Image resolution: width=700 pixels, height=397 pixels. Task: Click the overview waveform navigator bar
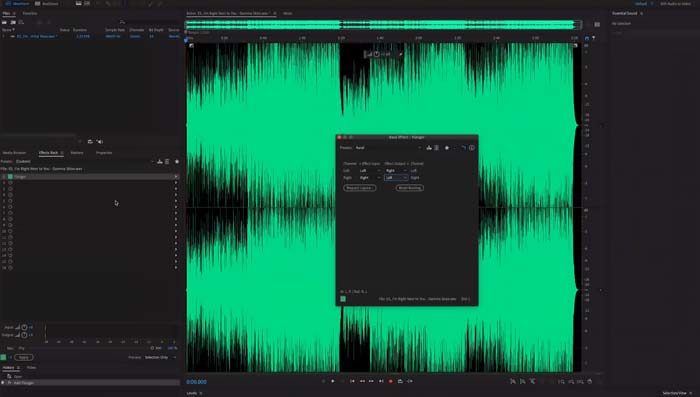click(x=383, y=25)
